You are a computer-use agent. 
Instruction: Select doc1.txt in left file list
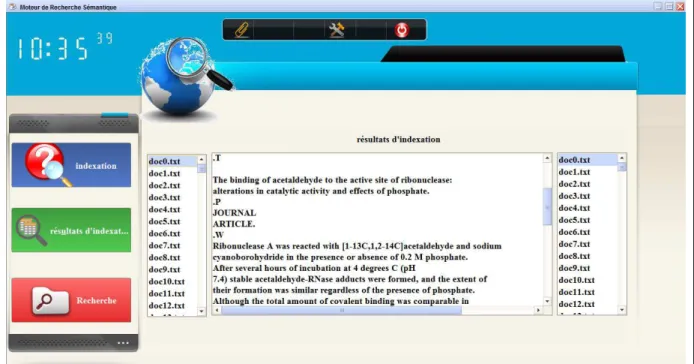[173, 173]
